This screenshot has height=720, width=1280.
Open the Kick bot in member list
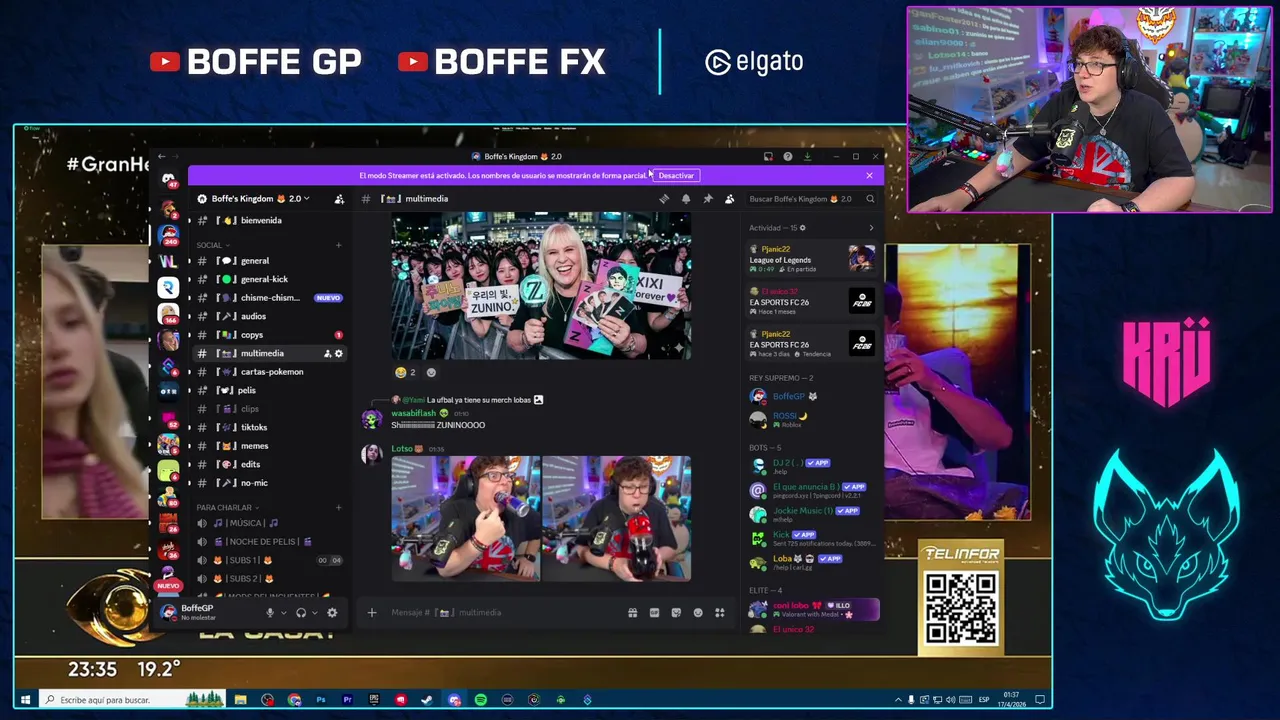811,538
